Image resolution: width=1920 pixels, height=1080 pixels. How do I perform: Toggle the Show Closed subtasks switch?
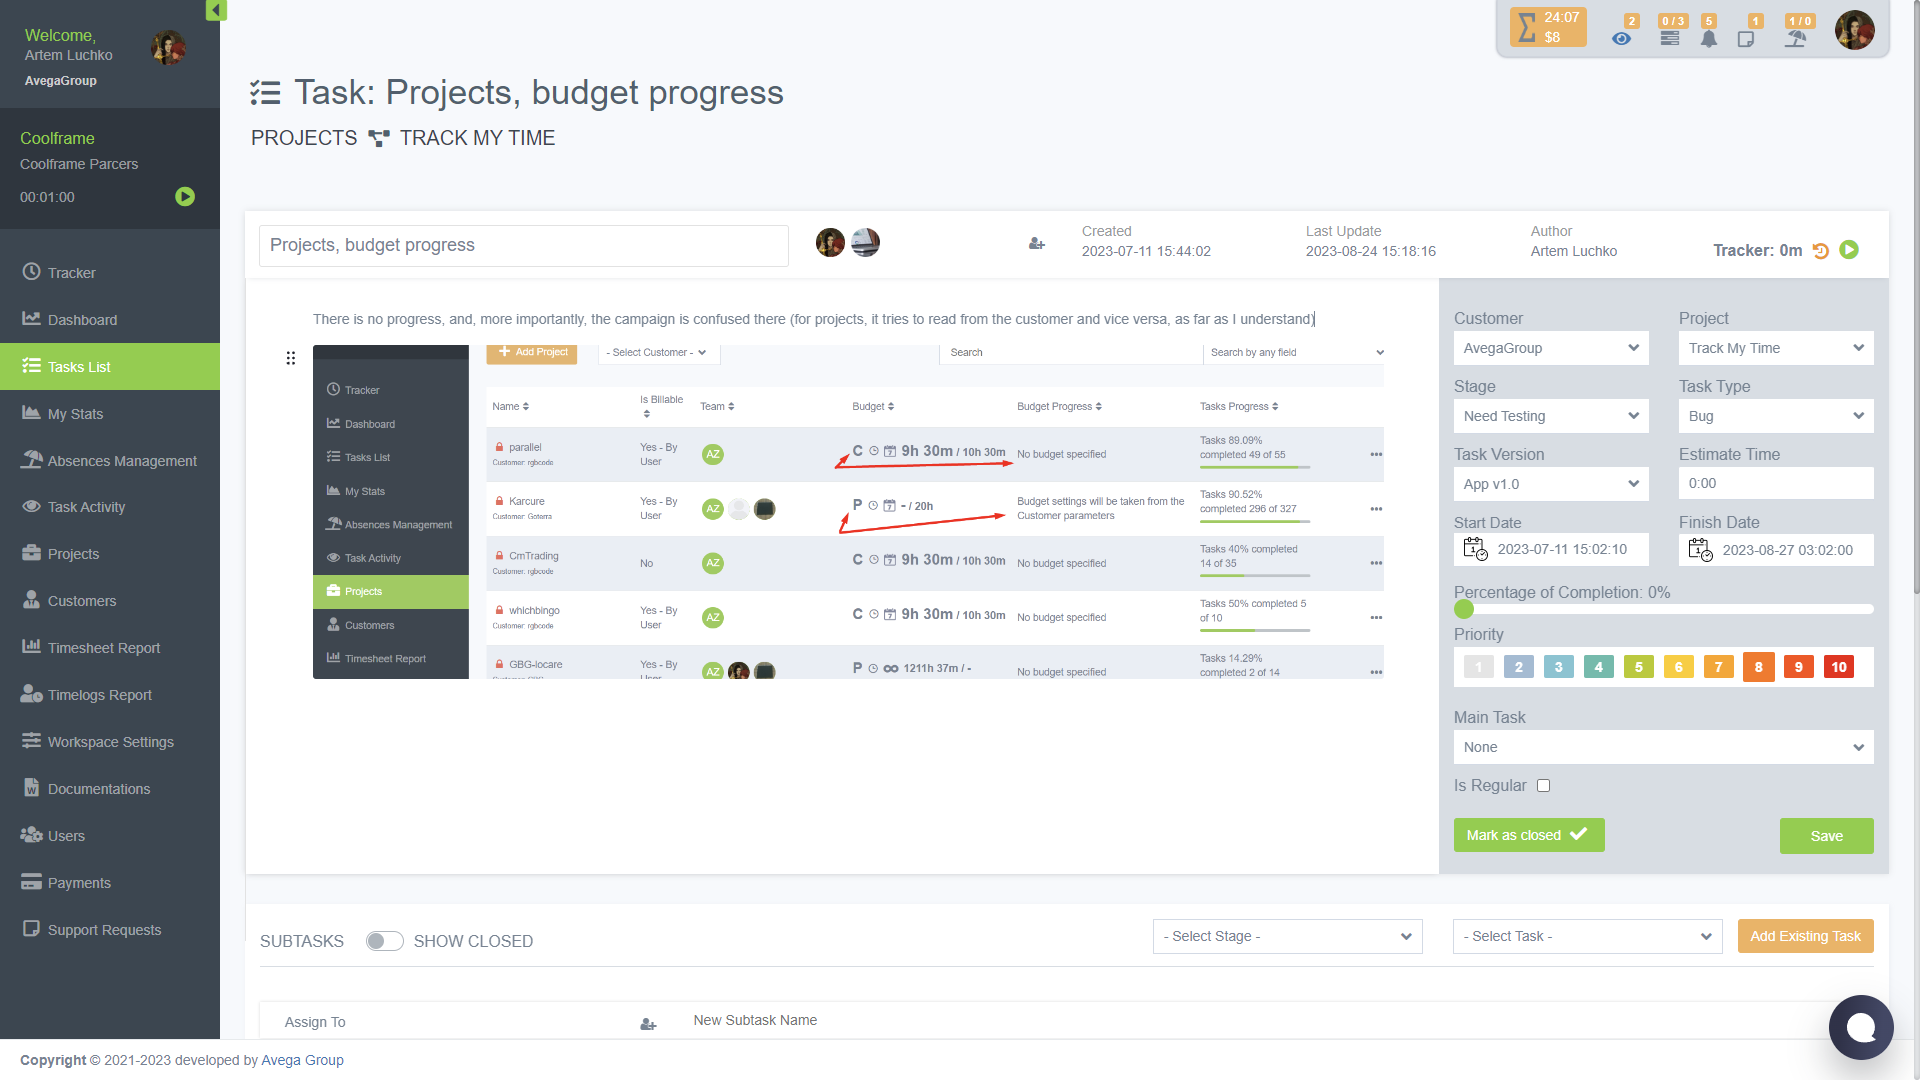click(x=384, y=941)
